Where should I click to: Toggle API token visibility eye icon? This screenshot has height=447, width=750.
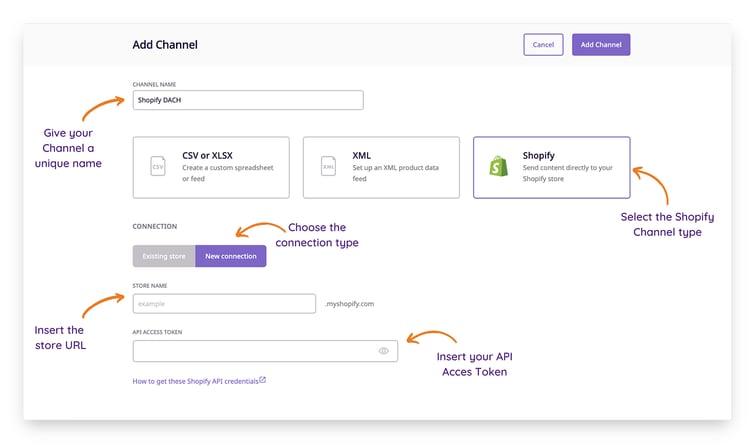[x=383, y=351]
